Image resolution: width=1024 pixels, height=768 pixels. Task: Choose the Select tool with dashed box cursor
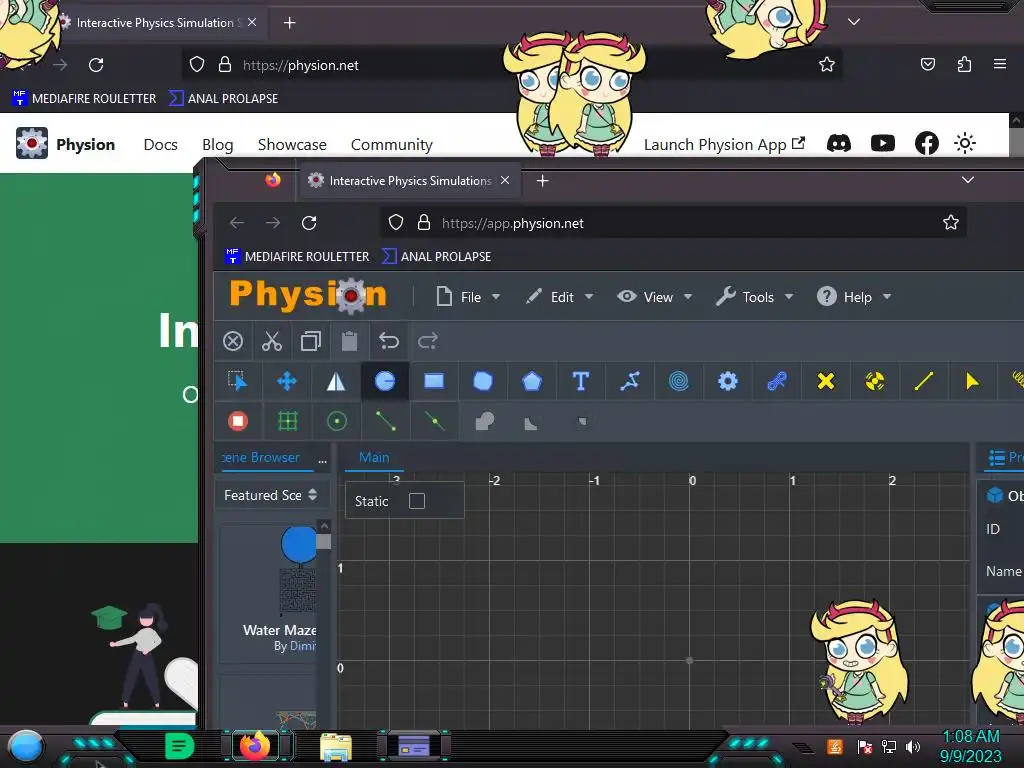tap(238, 381)
